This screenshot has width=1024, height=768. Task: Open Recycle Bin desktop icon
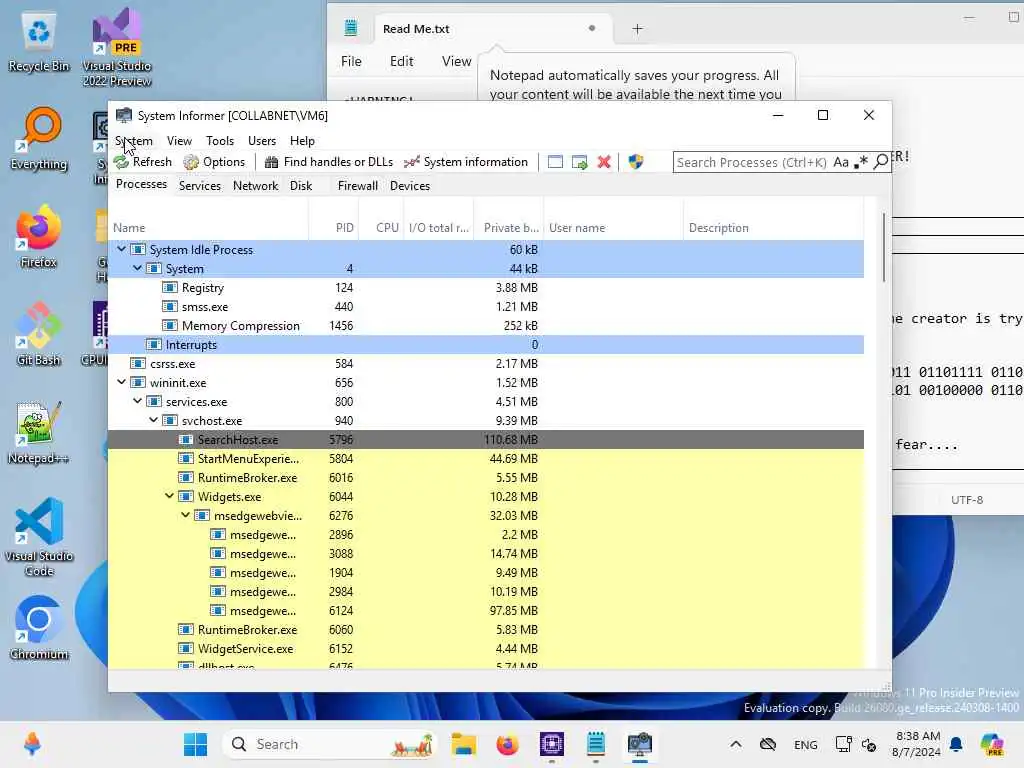[x=39, y=42]
